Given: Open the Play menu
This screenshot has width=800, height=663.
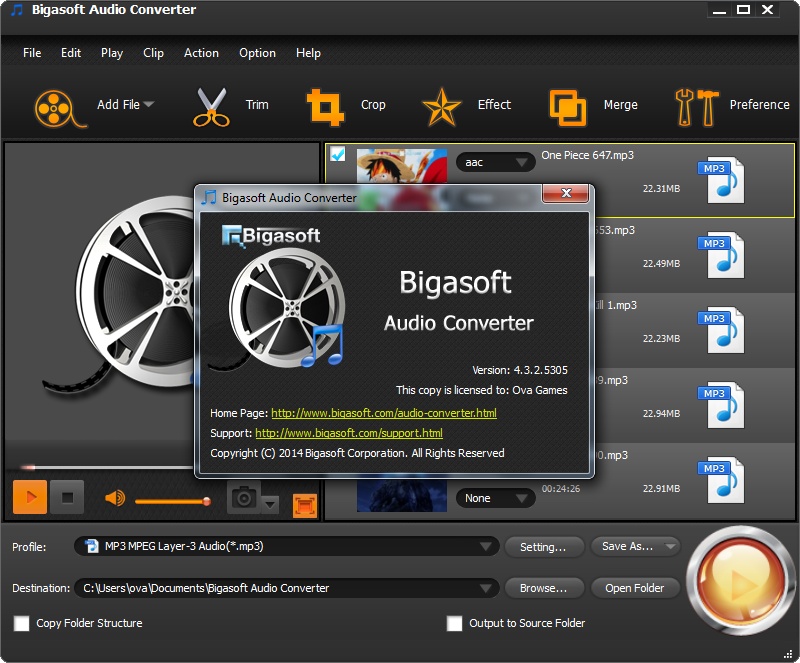Looking at the screenshot, I should click(112, 53).
